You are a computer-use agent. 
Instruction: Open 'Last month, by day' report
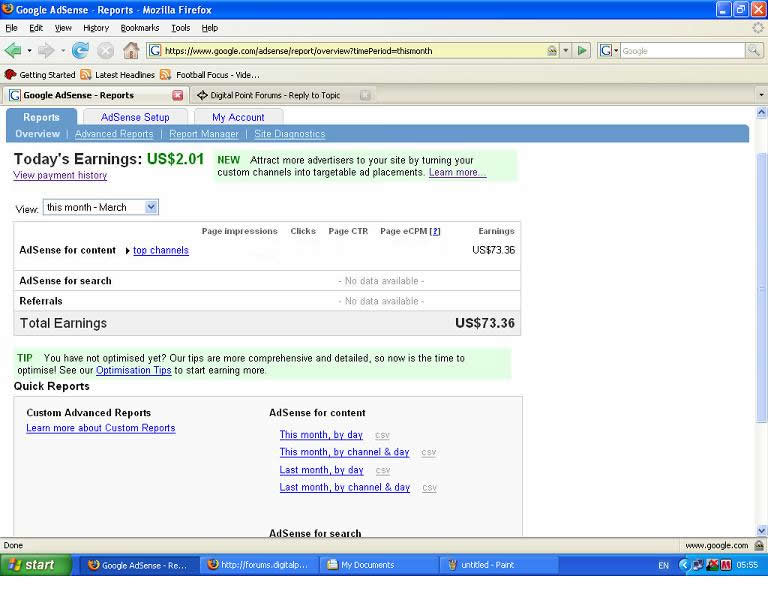[321, 470]
